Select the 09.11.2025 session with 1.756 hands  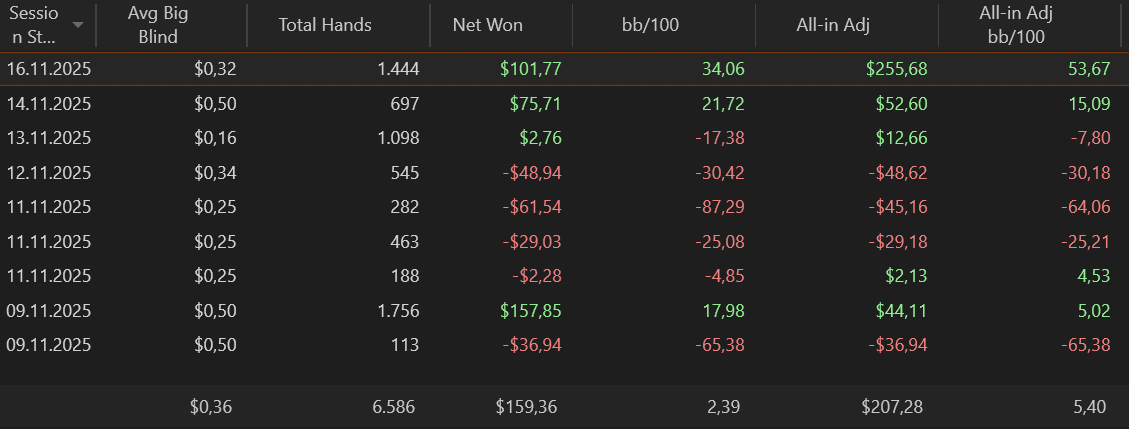coord(564,311)
